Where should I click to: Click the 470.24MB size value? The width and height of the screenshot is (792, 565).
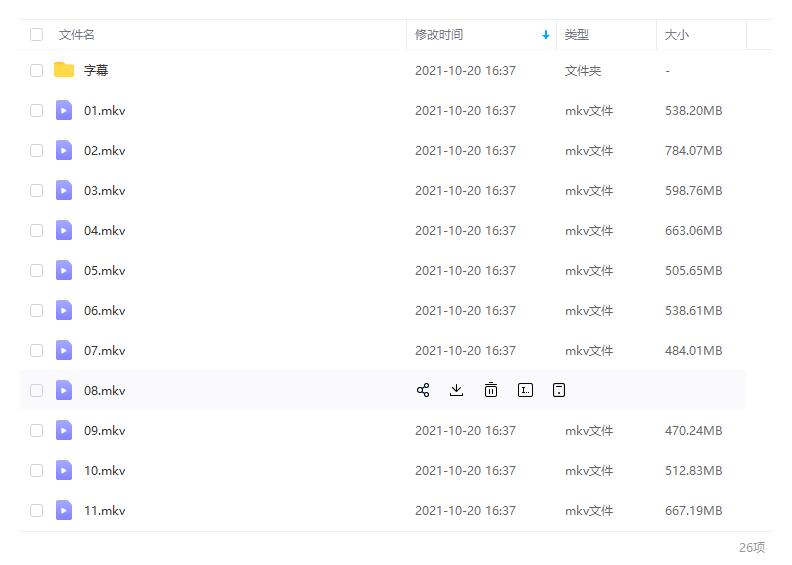click(694, 430)
